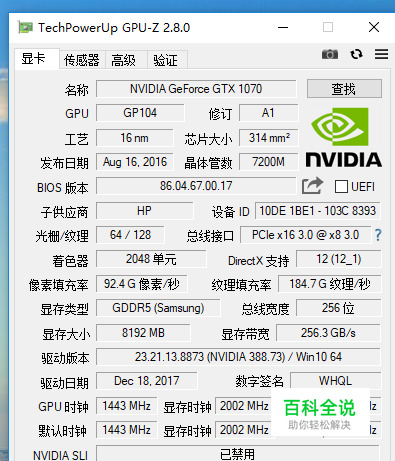Select the NVIDIA GeForce GTX 1070 name field
The image size is (395, 461).
(x=196, y=89)
